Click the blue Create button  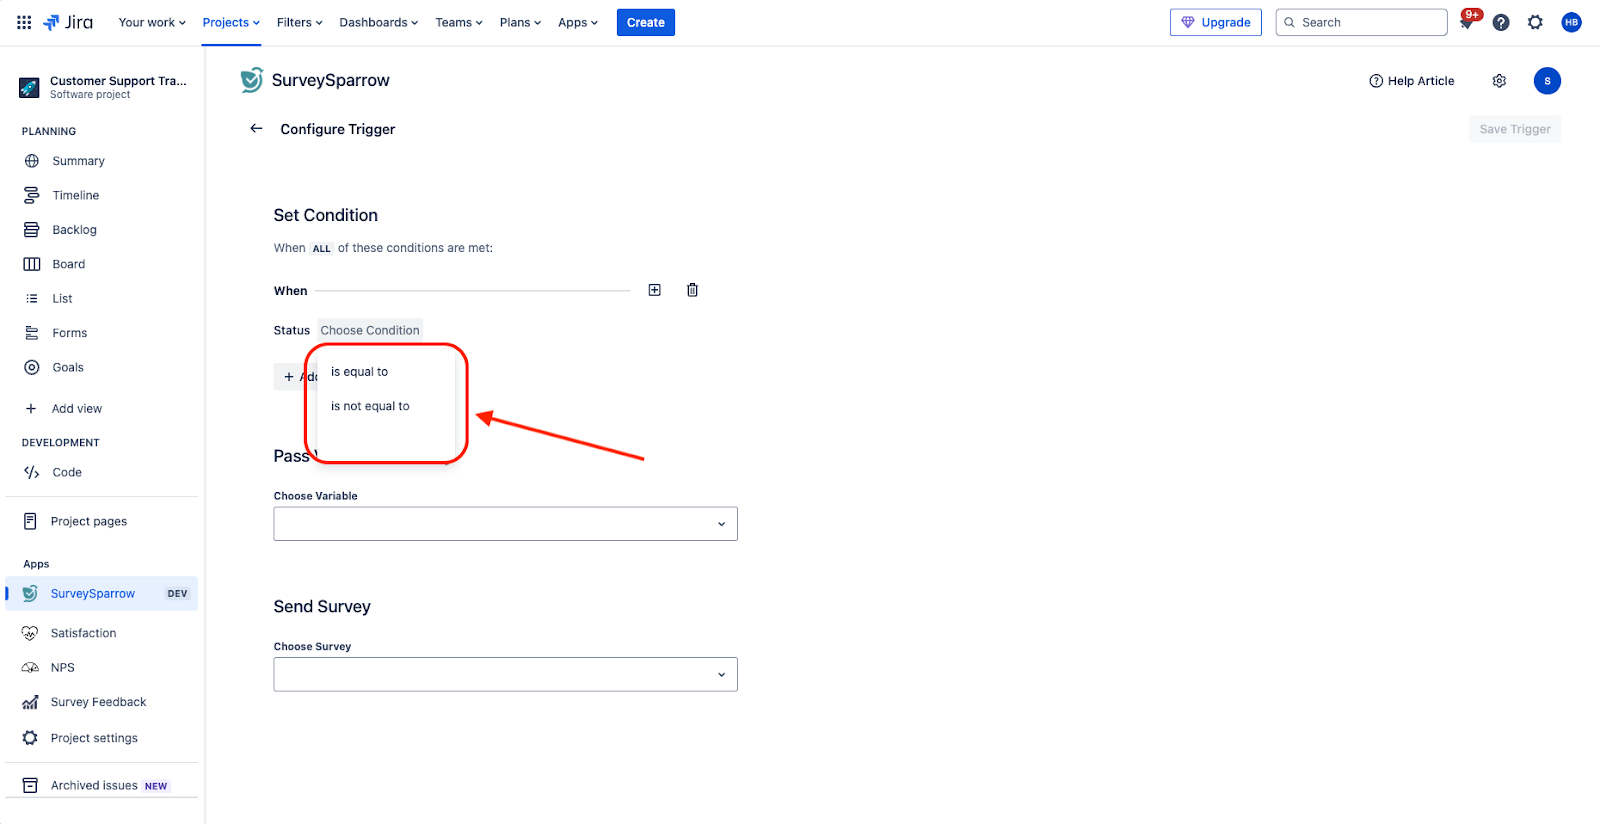[x=645, y=22]
